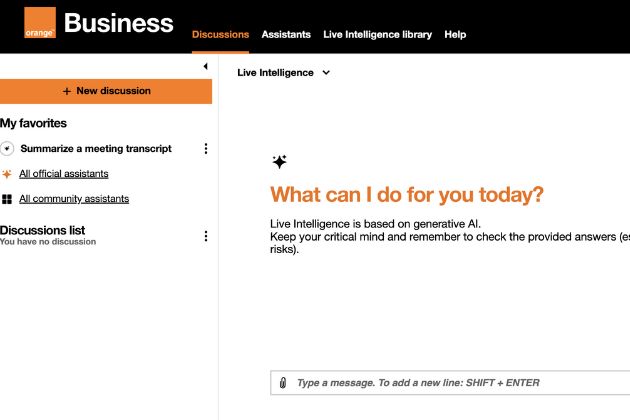Open Discussions list options menu
Viewport: 630px width, 420px height.
[x=206, y=236]
